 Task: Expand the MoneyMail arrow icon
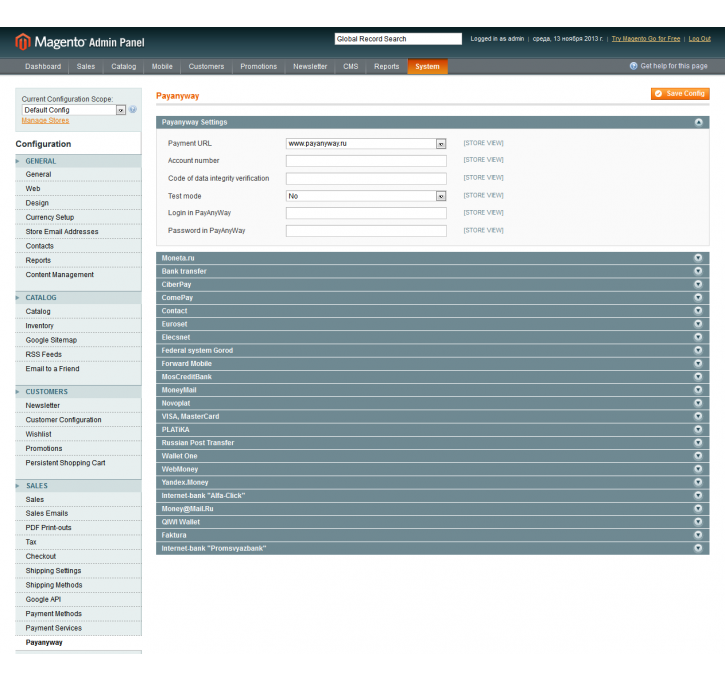point(698,390)
